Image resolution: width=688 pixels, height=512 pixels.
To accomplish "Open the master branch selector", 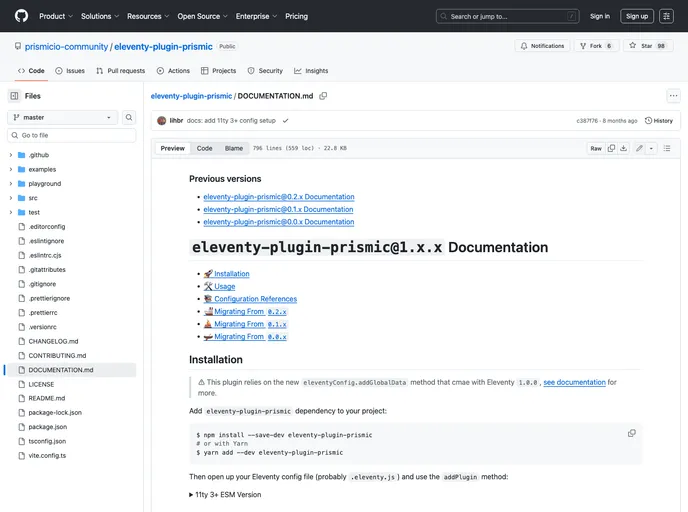I will (63, 117).
